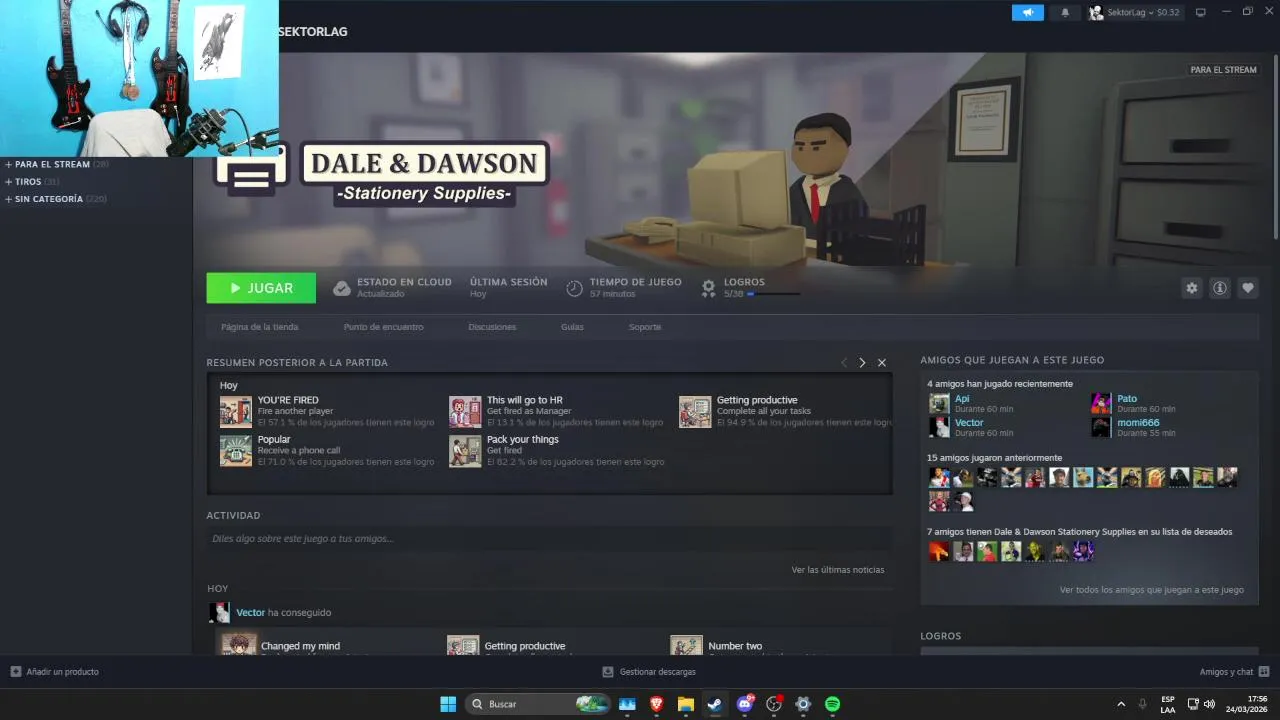This screenshot has height=720, width=1280.
Task: Click Number two achievement icon
Action: tap(686, 645)
